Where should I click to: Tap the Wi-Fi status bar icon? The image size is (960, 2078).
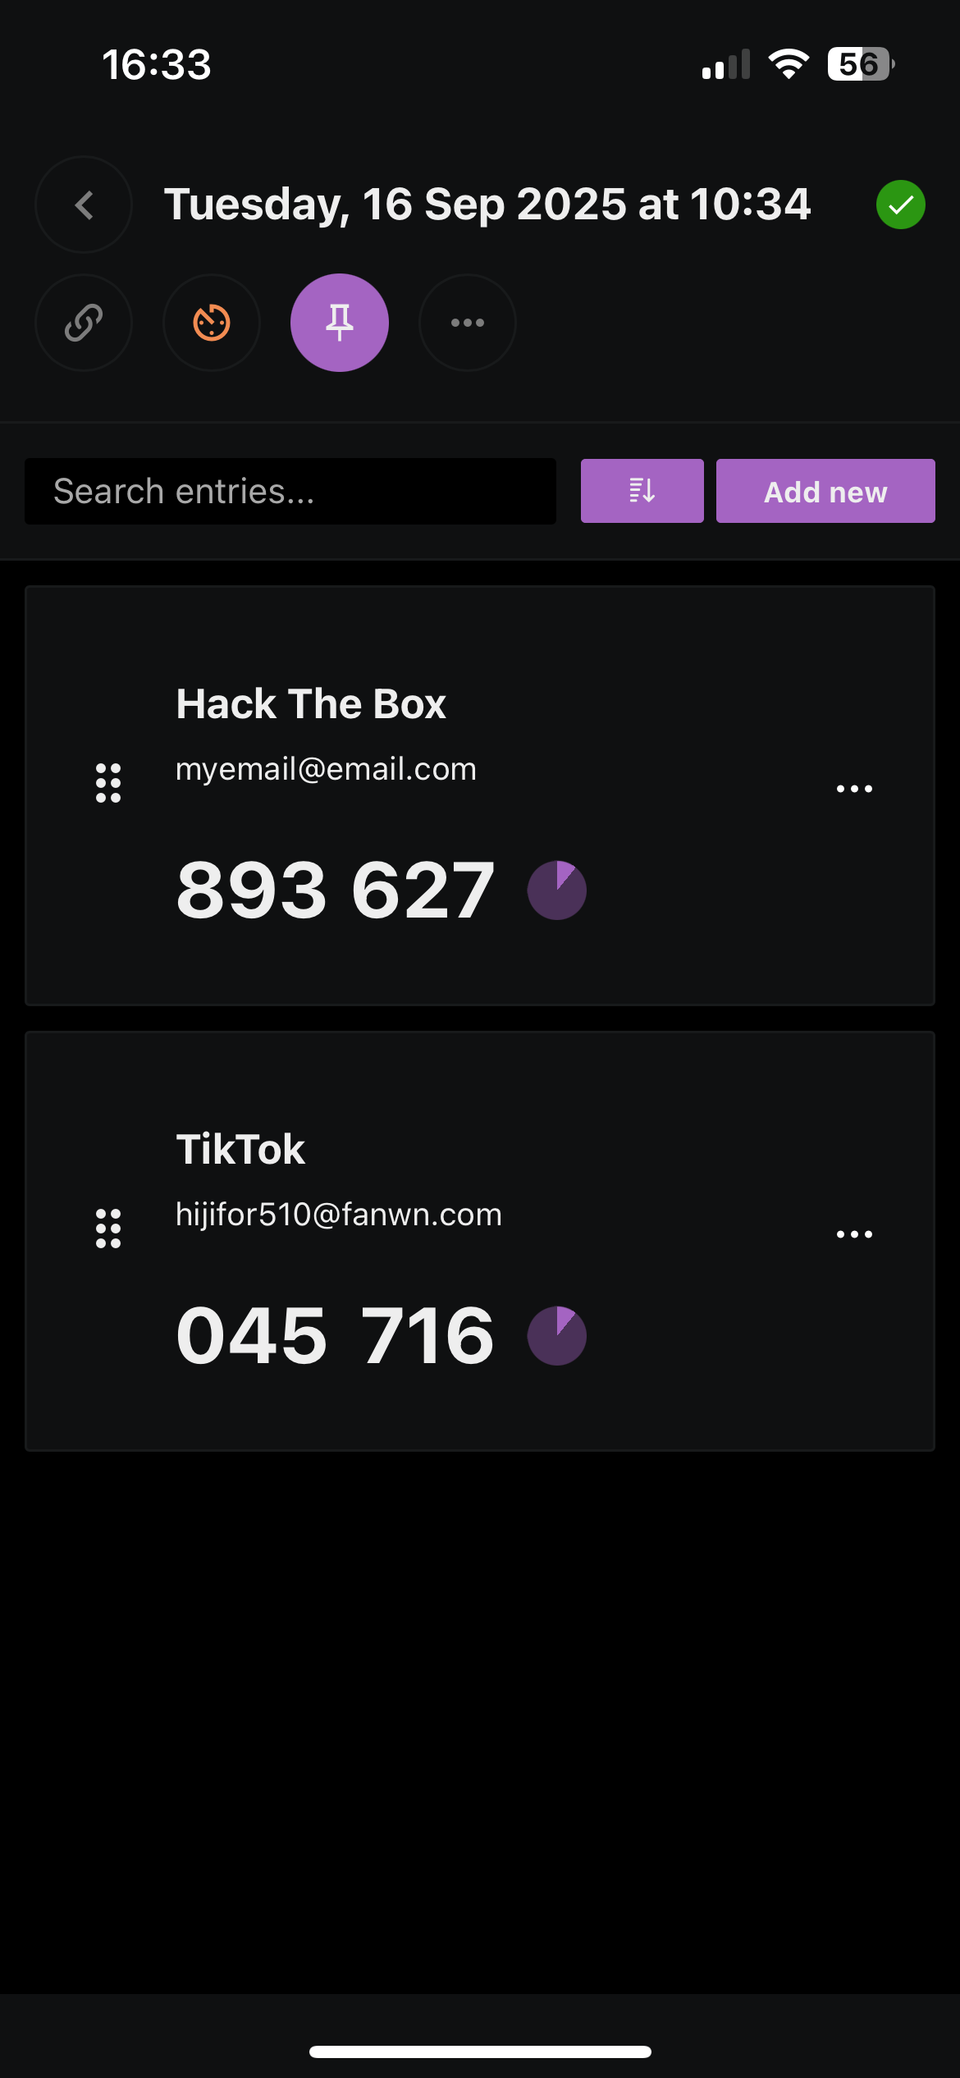[789, 65]
